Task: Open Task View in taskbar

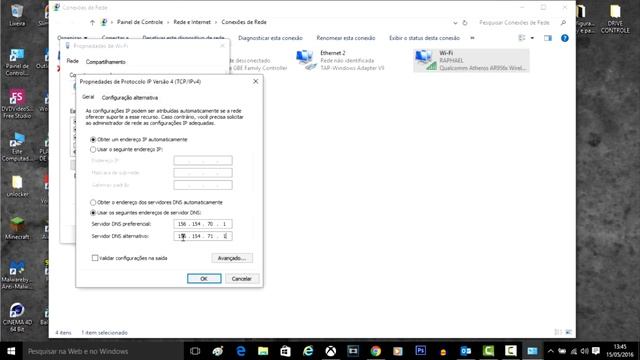Action: click(x=195, y=351)
